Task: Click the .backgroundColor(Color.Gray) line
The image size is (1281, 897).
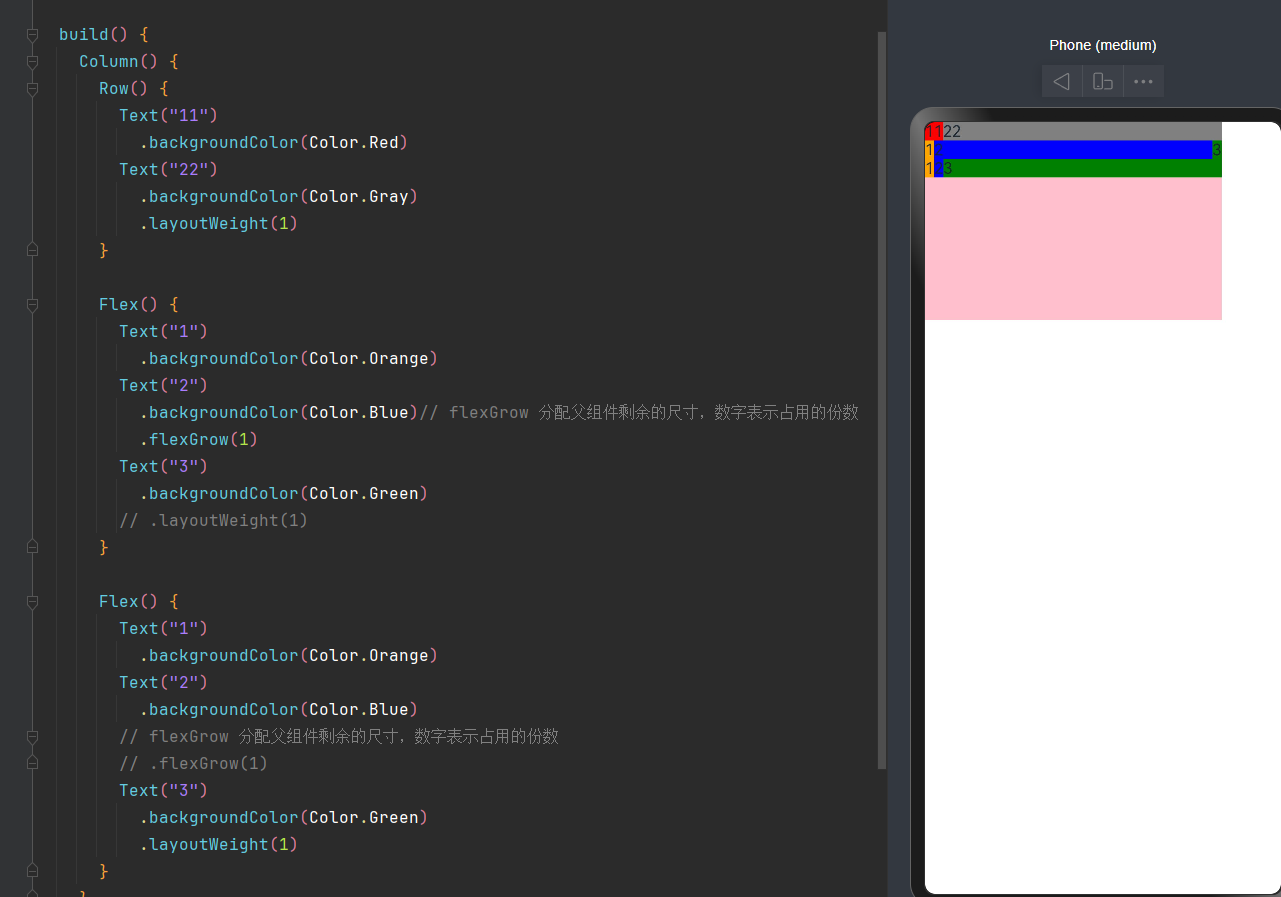Action: (x=278, y=197)
